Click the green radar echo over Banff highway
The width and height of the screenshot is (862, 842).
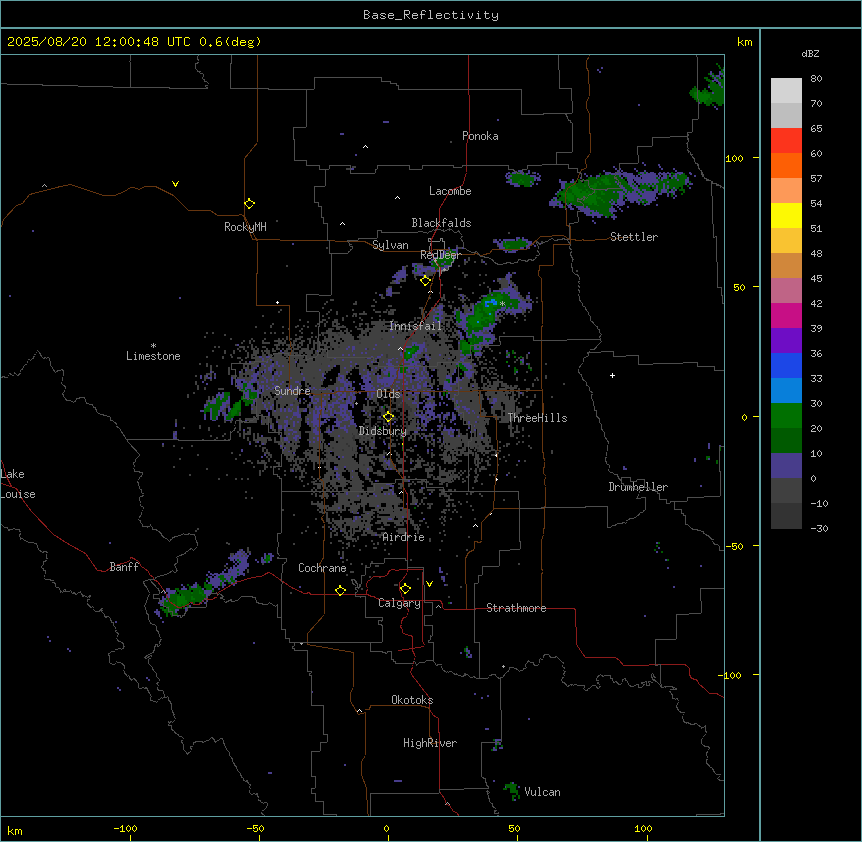(x=185, y=598)
